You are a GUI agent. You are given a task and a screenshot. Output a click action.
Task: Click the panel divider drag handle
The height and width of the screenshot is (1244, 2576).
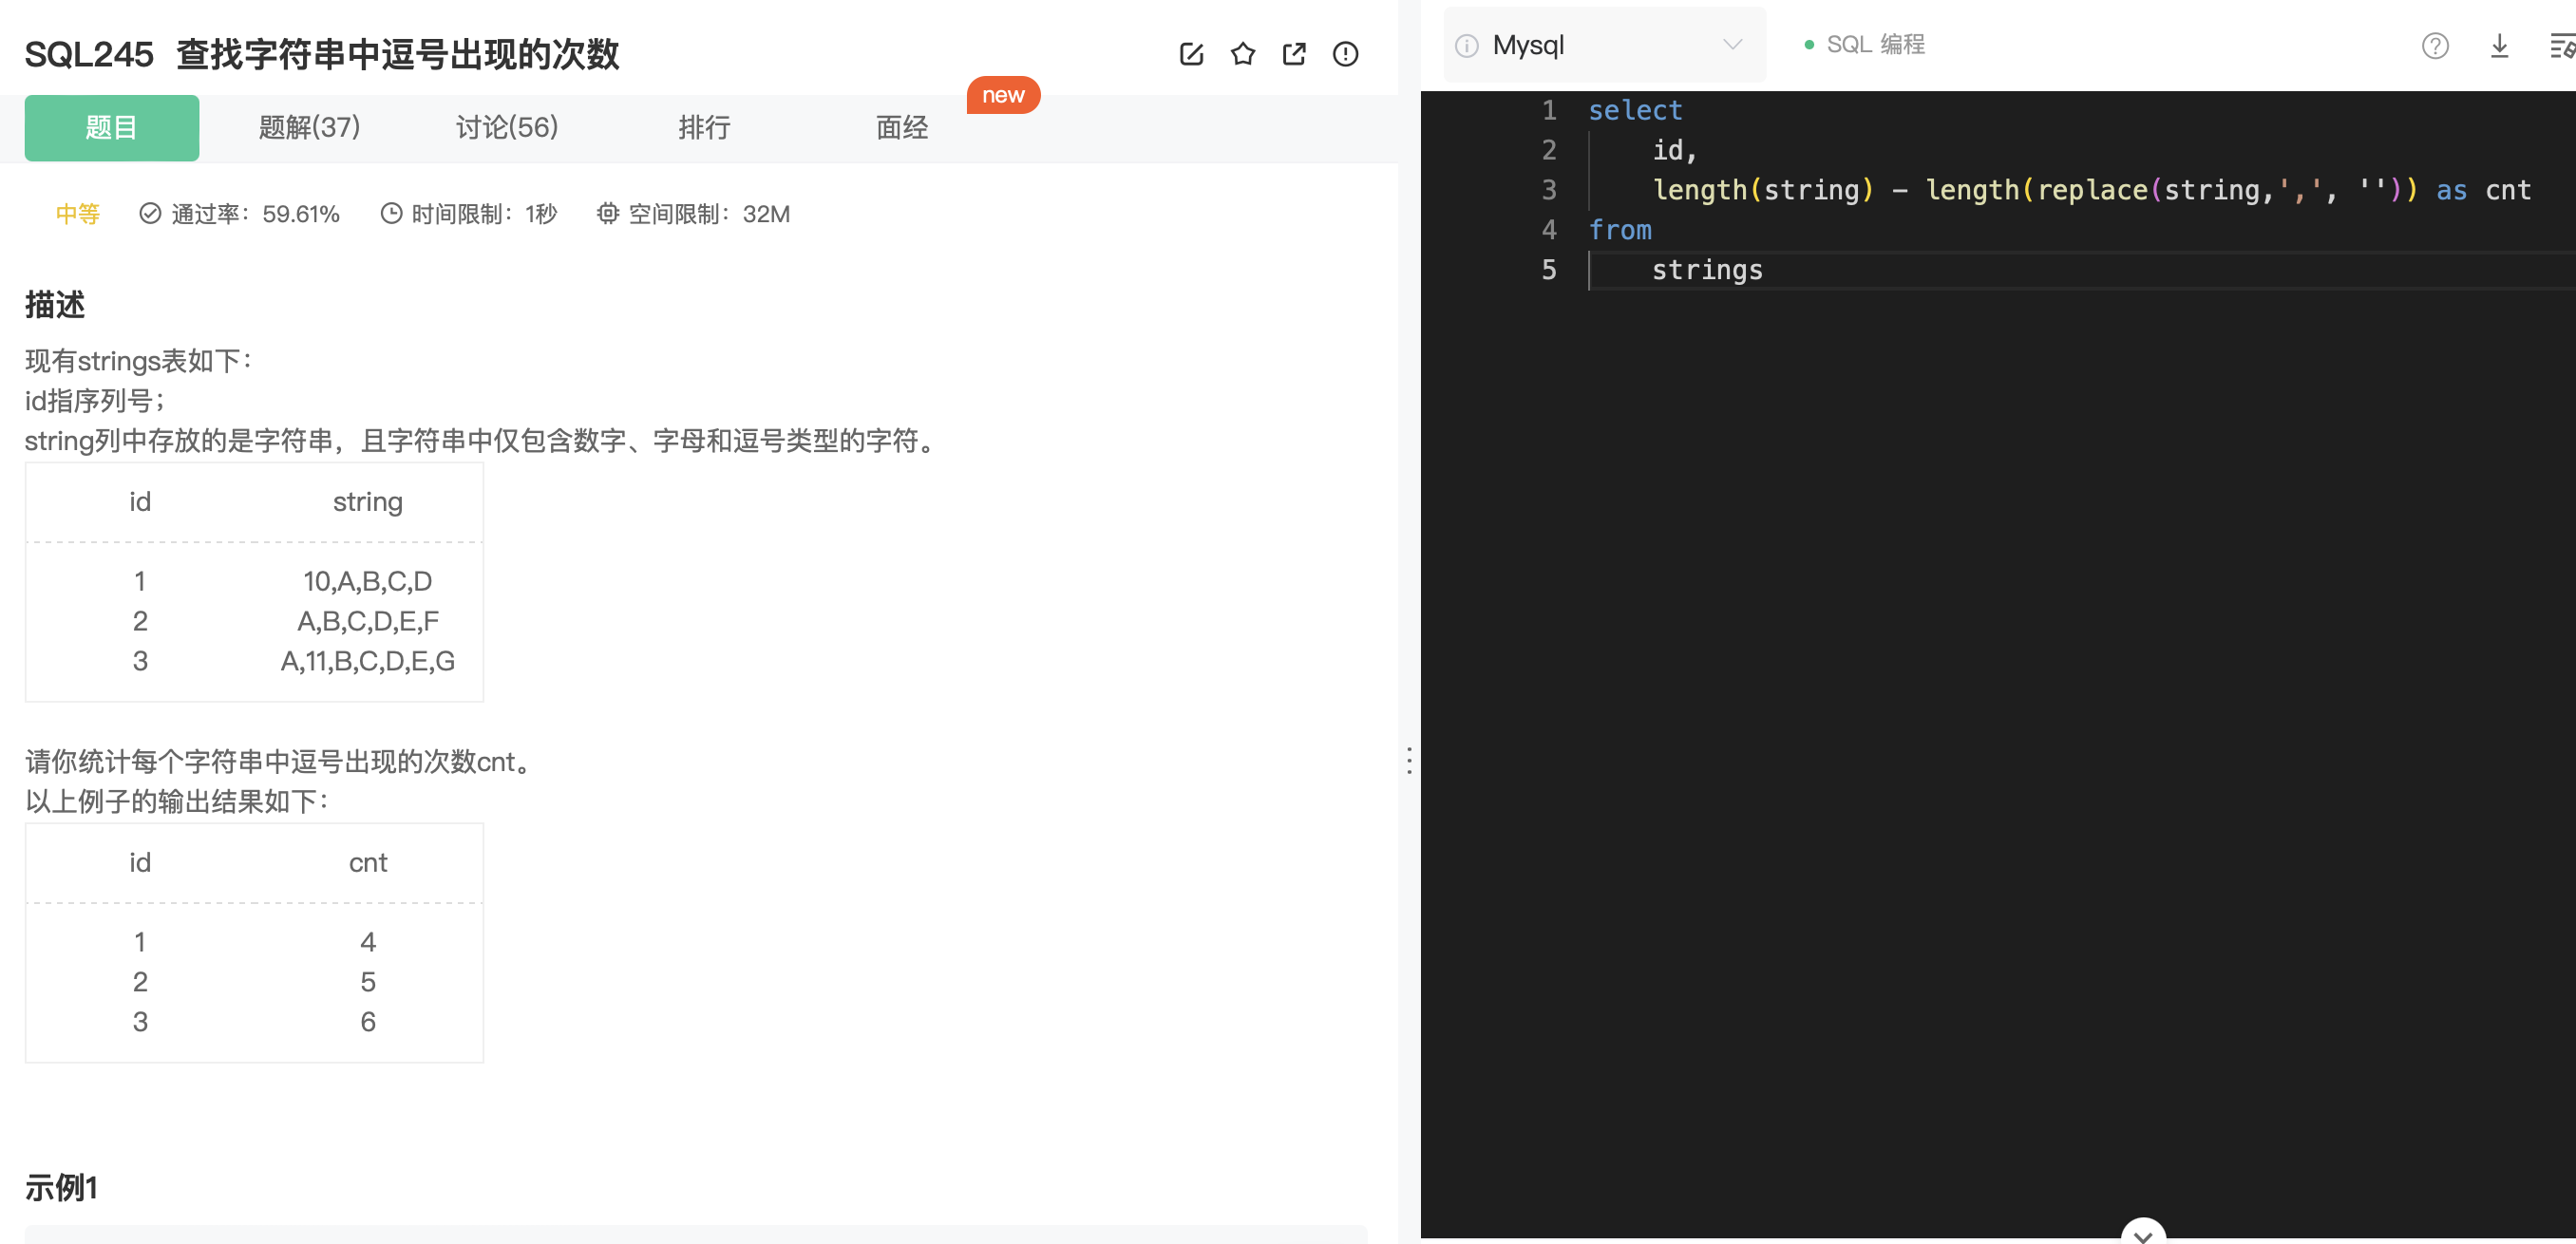(1409, 760)
